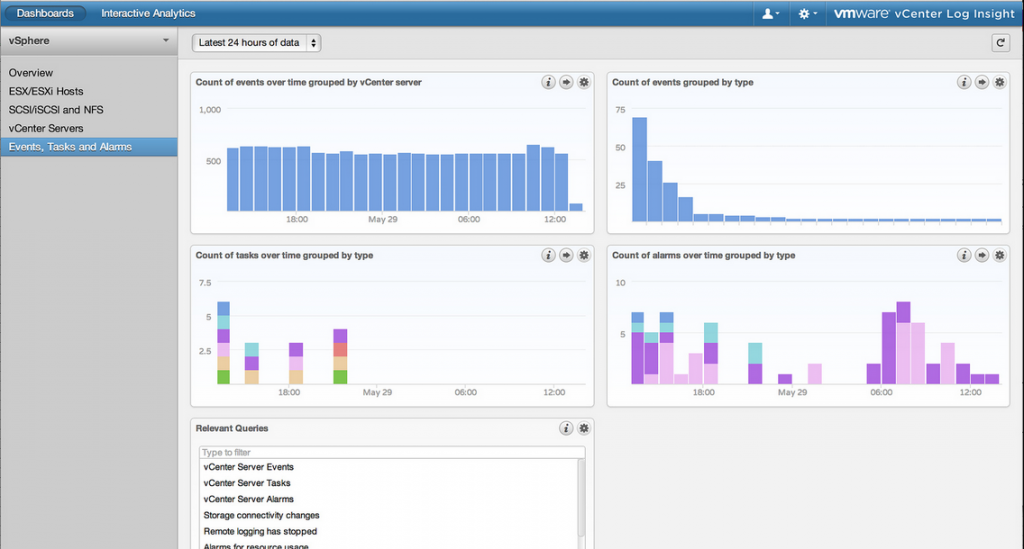Open alarms over time chart in analytics arrow

coord(982,255)
